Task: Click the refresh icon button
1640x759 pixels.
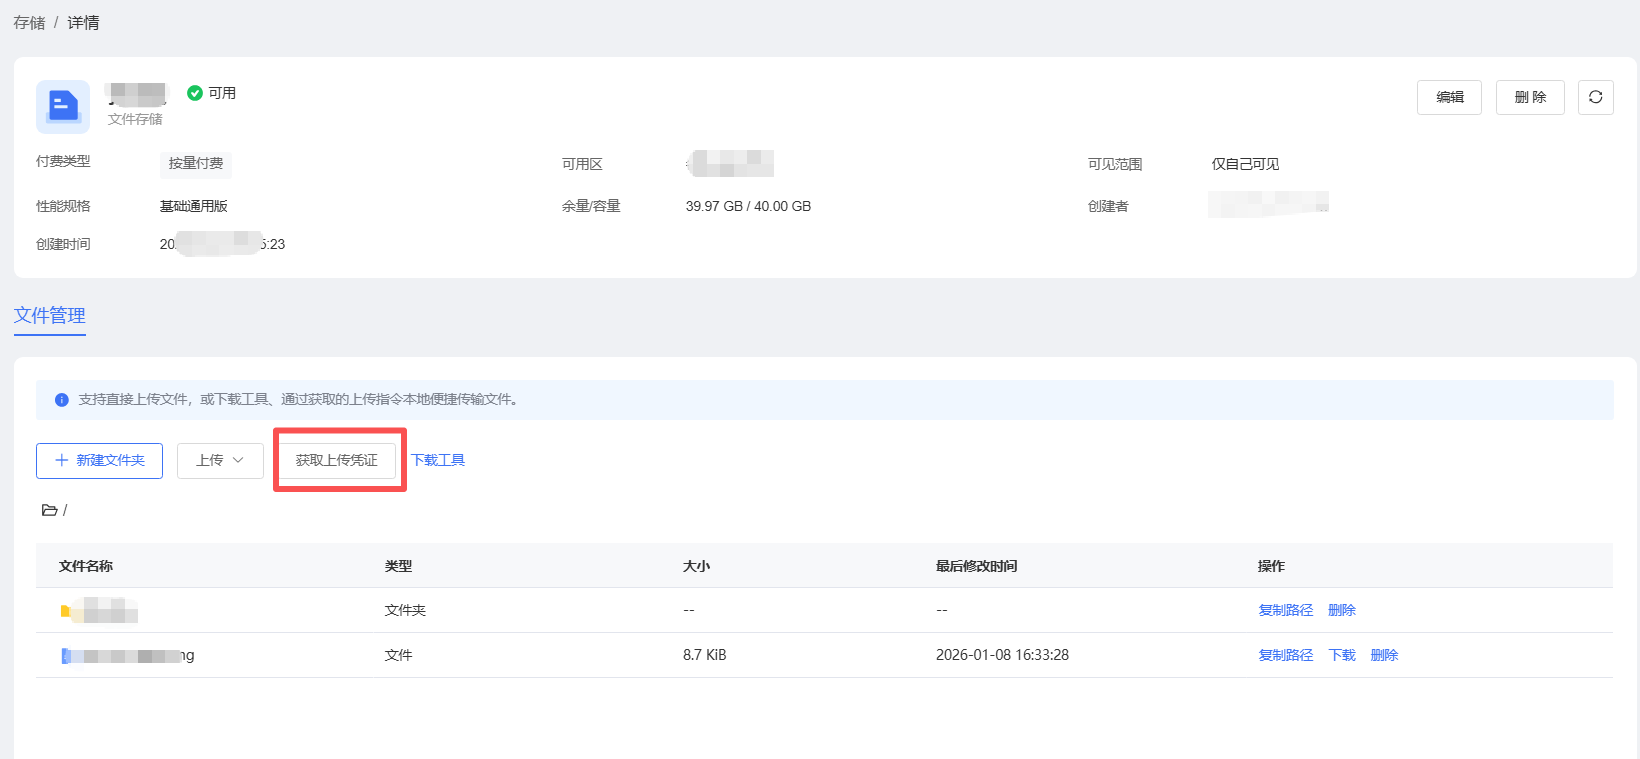Action: 1595,97
